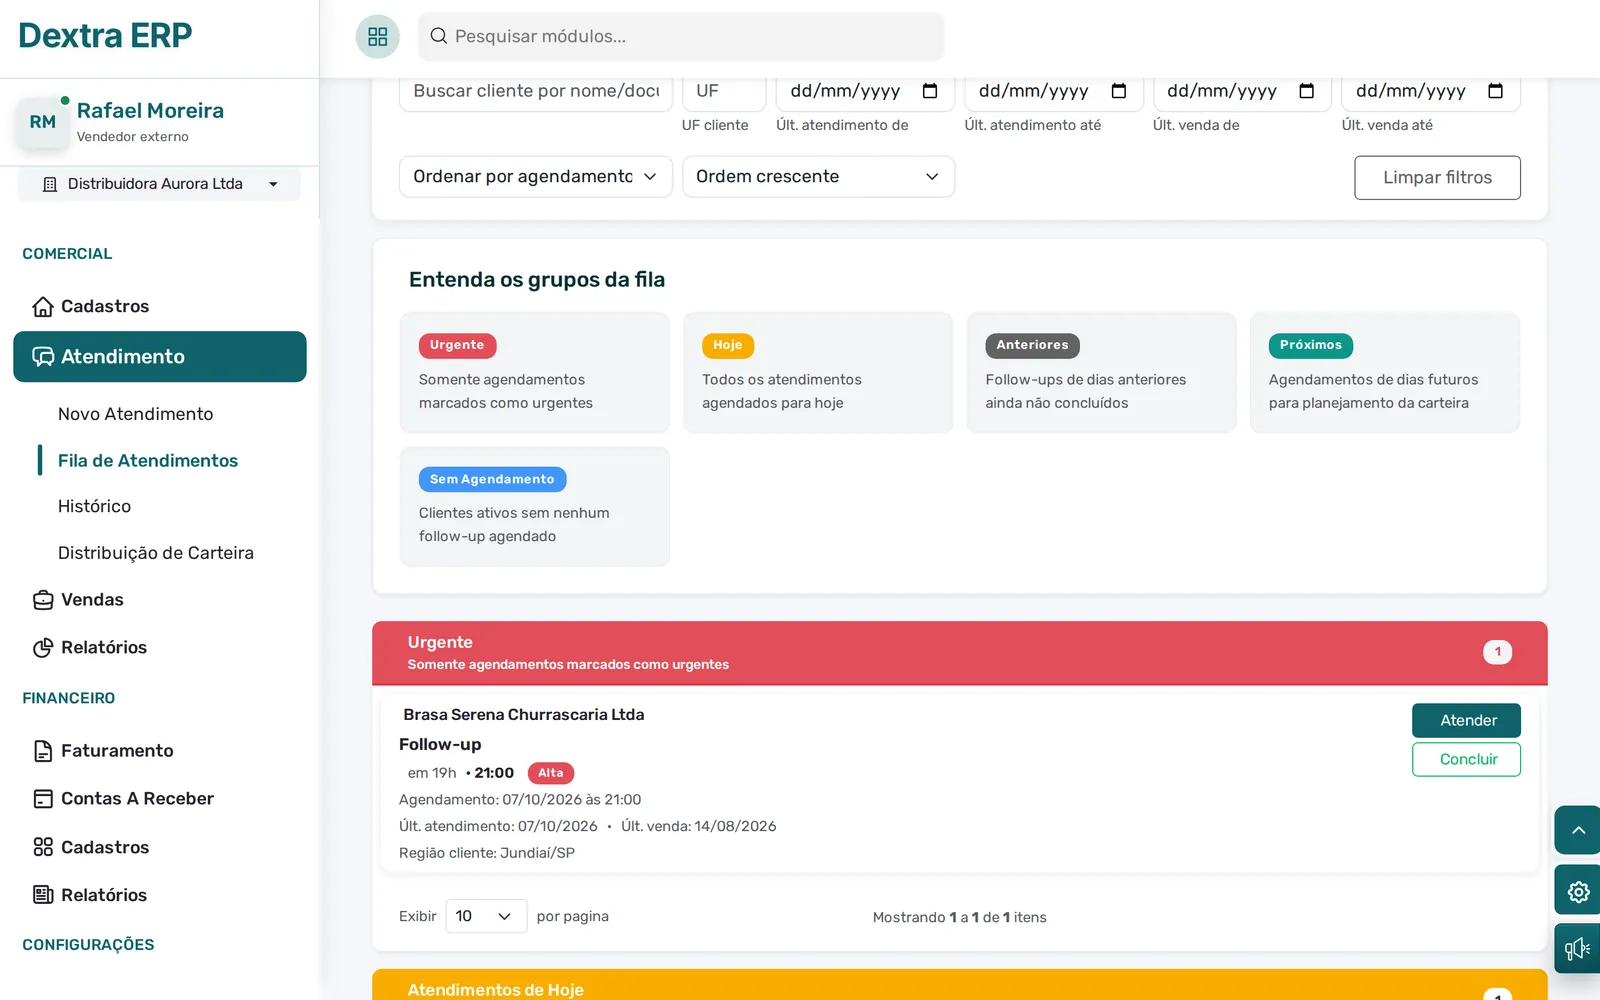The width and height of the screenshot is (1600, 1000).
Task: Select Fila de Atendimentos menu item
Action: [148, 461]
